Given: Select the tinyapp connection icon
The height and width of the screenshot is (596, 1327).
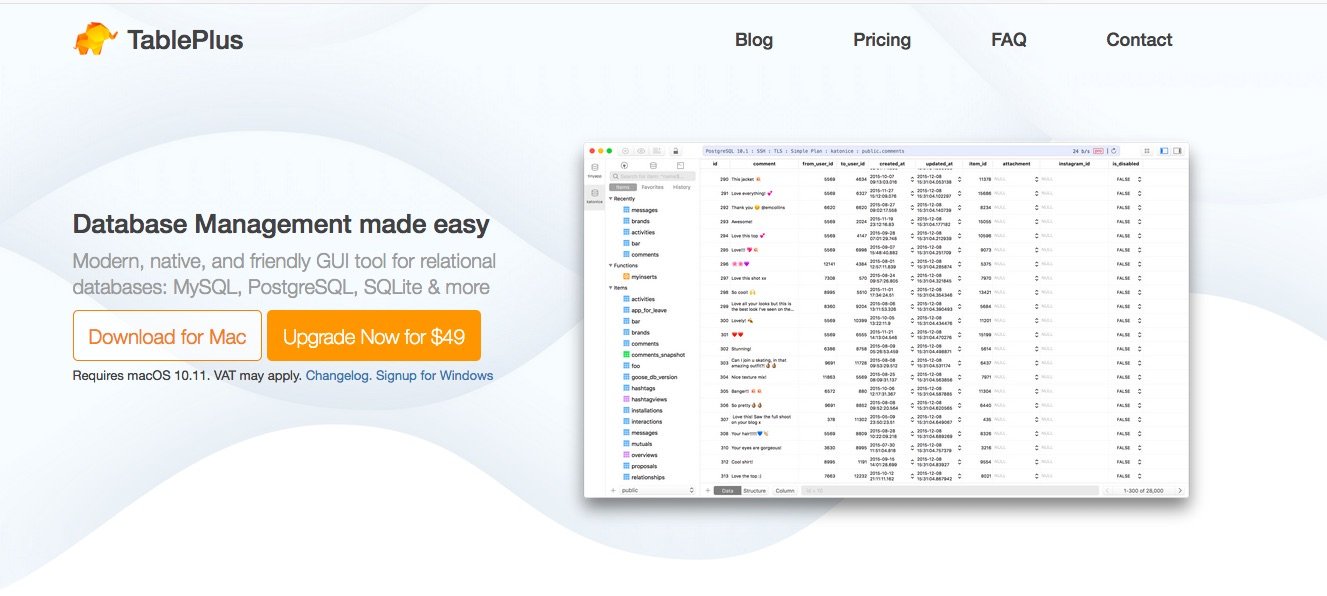Looking at the screenshot, I should [x=594, y=169].
